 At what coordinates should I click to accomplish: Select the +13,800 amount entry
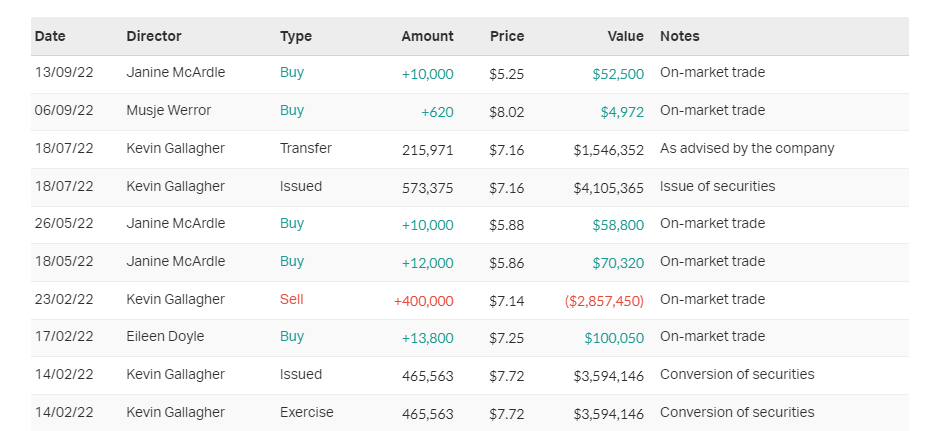pyautogui.click(x=427, y=338)
